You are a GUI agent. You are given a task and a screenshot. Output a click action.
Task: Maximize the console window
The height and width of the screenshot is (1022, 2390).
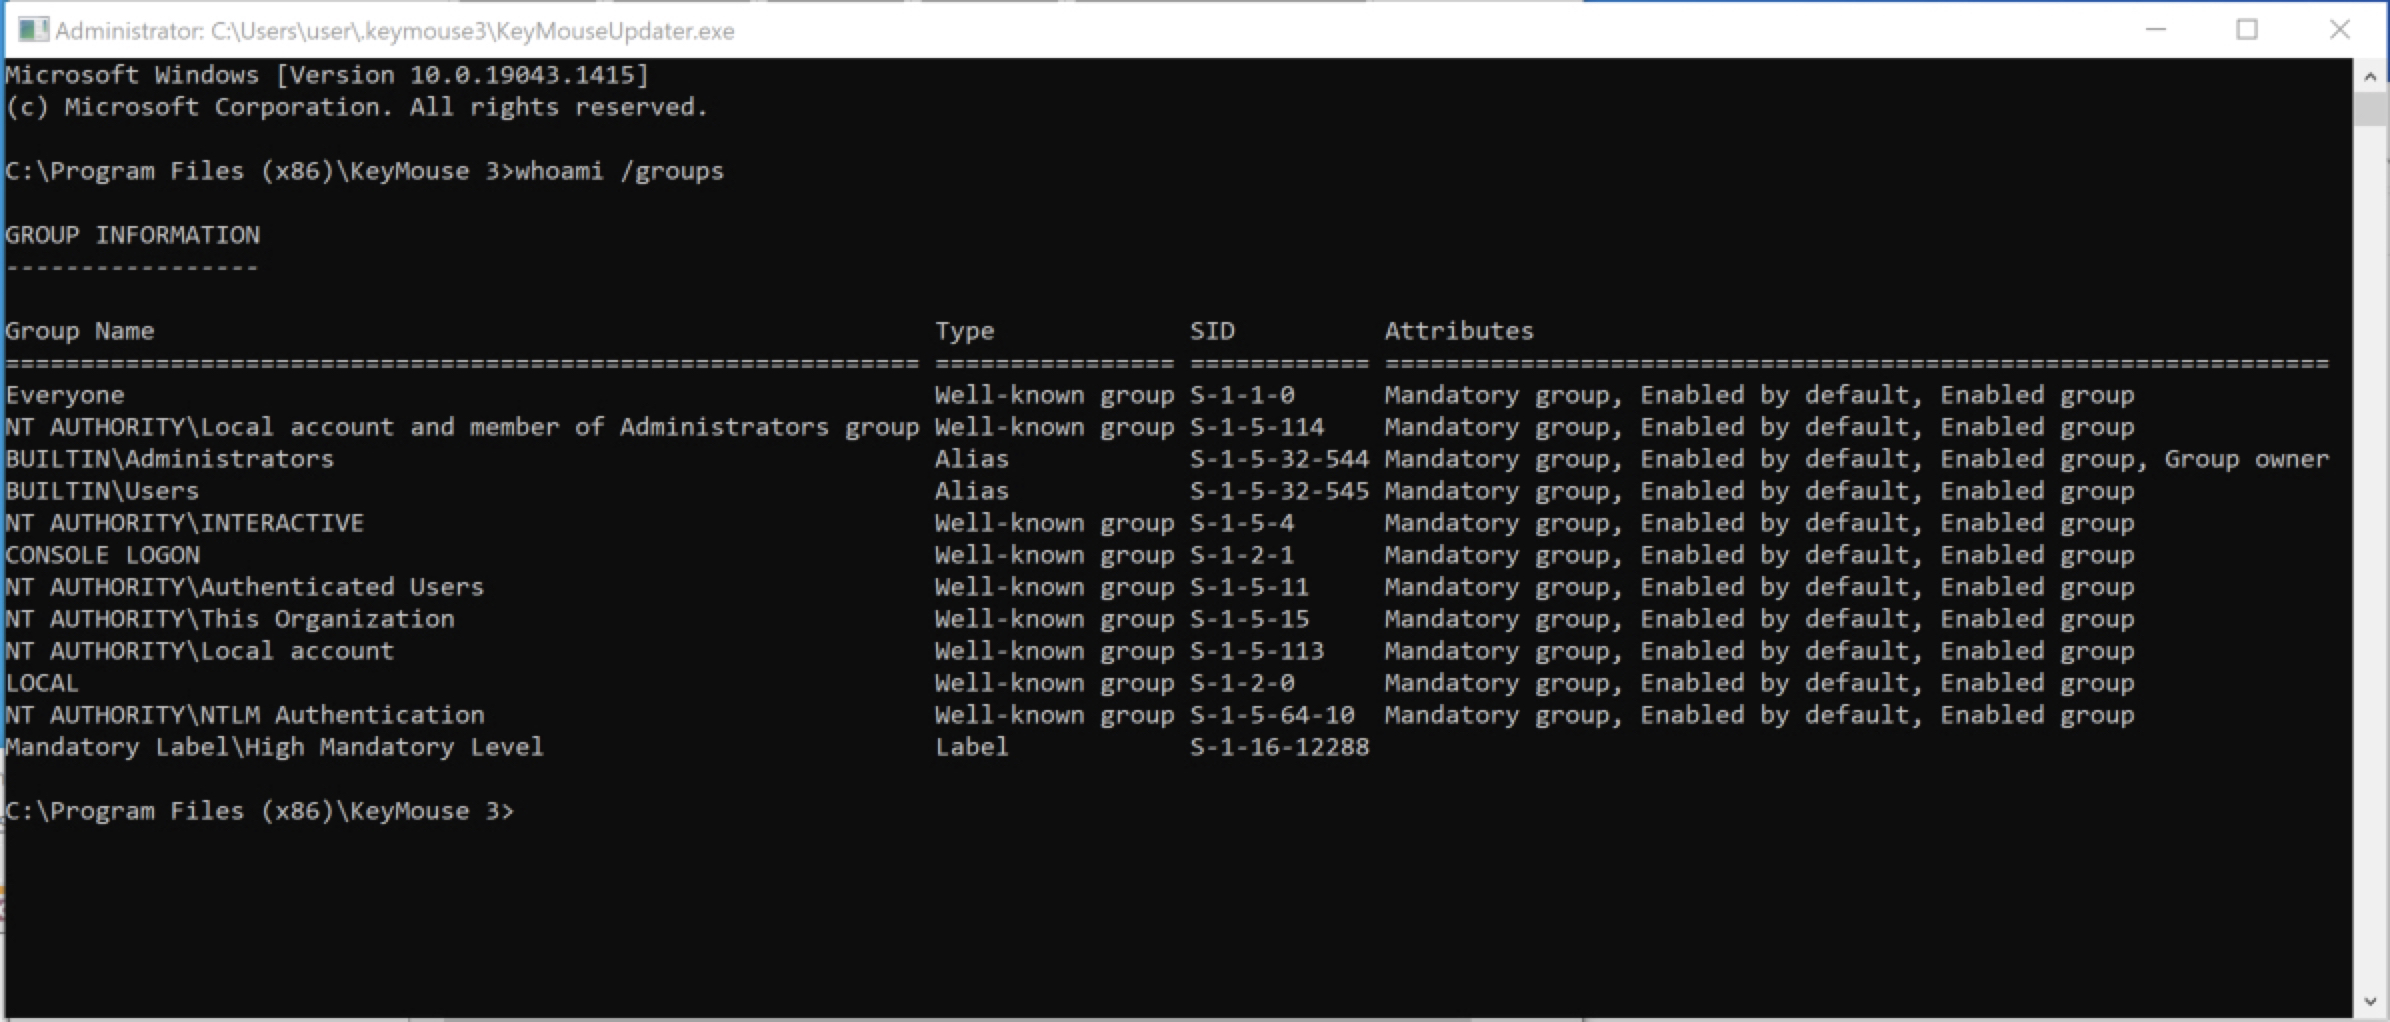coord(2247,30)
